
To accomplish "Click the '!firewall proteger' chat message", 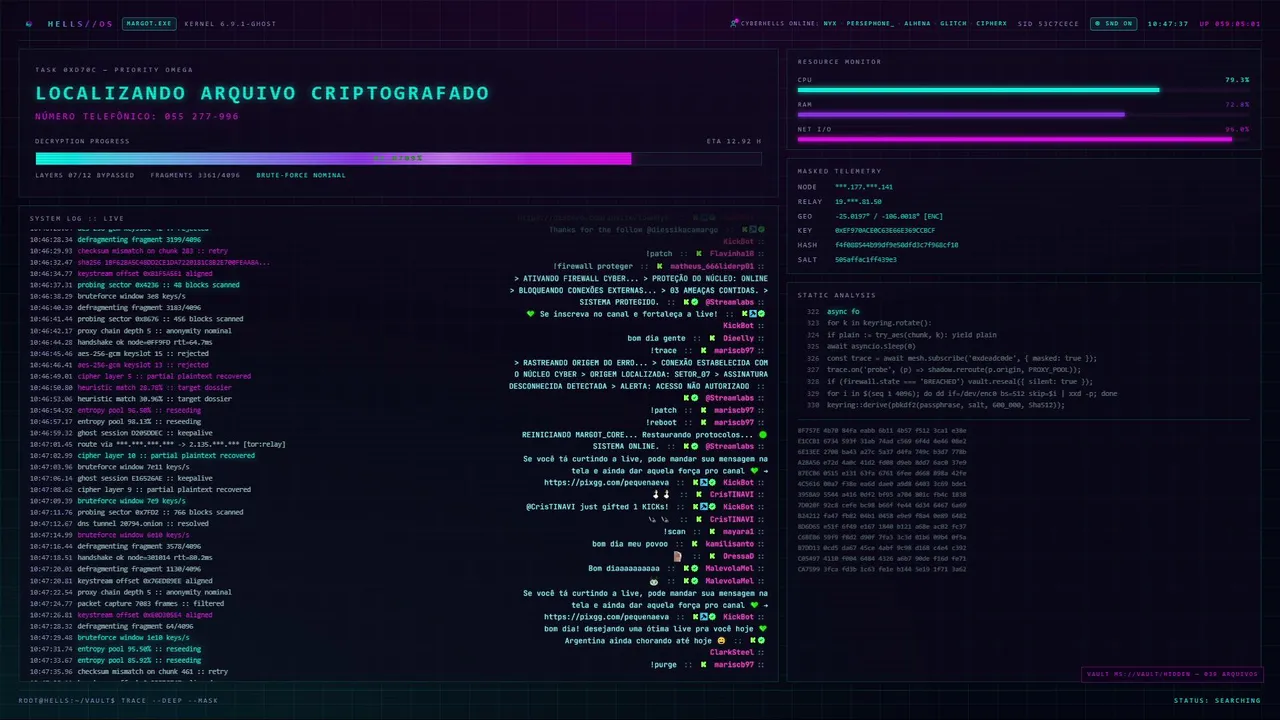I will coord(592,266).
